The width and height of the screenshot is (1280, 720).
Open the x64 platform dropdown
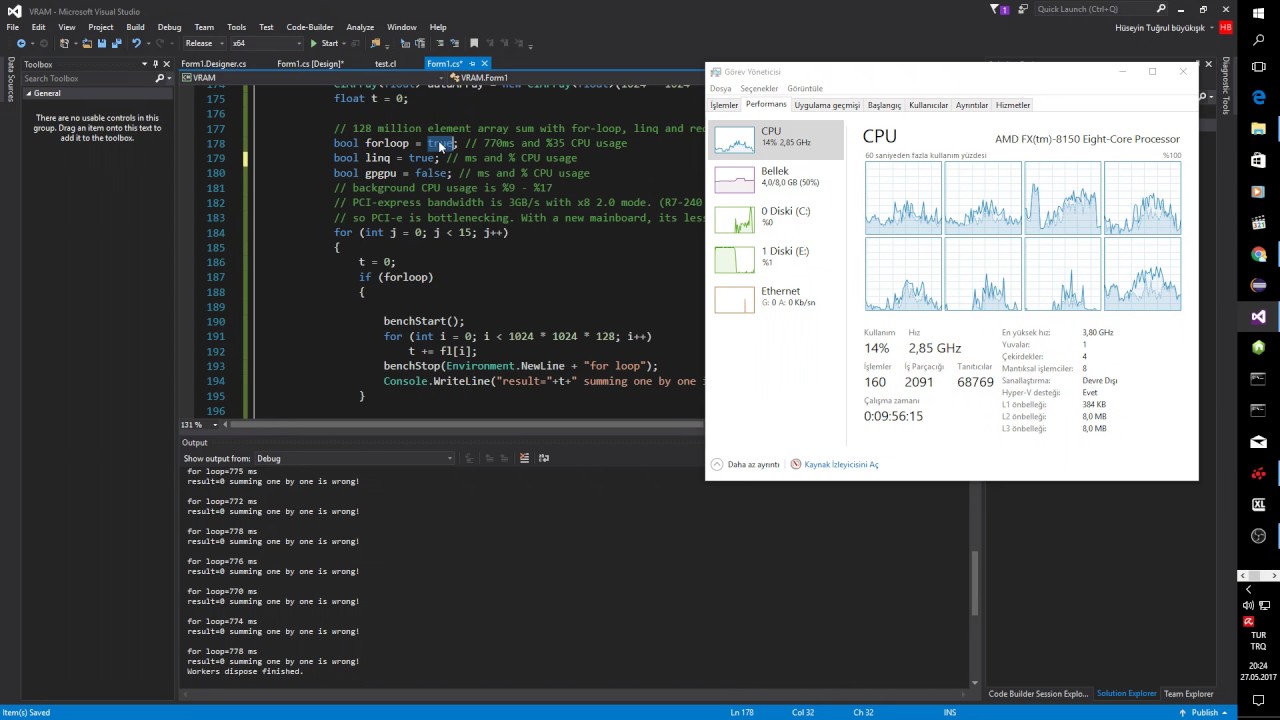point(266,43)
